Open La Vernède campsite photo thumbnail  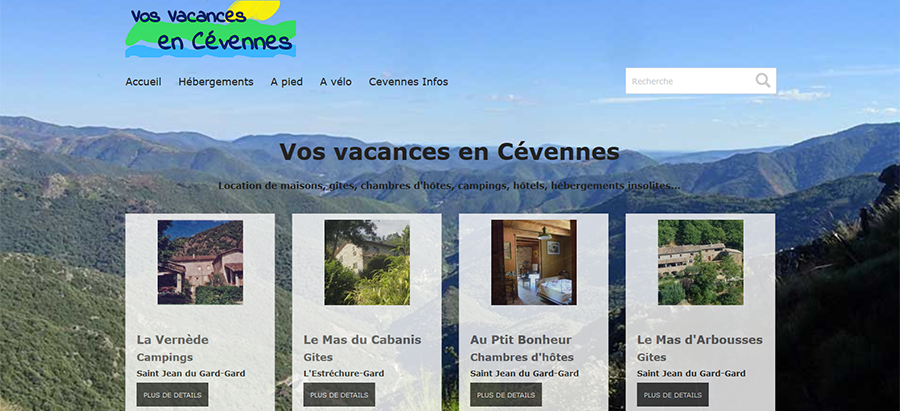200,262
